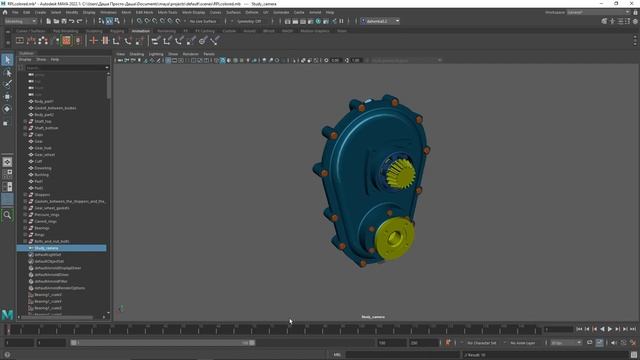Click the current frame number field
Screen dimensions: 640x360
point(559,329)
